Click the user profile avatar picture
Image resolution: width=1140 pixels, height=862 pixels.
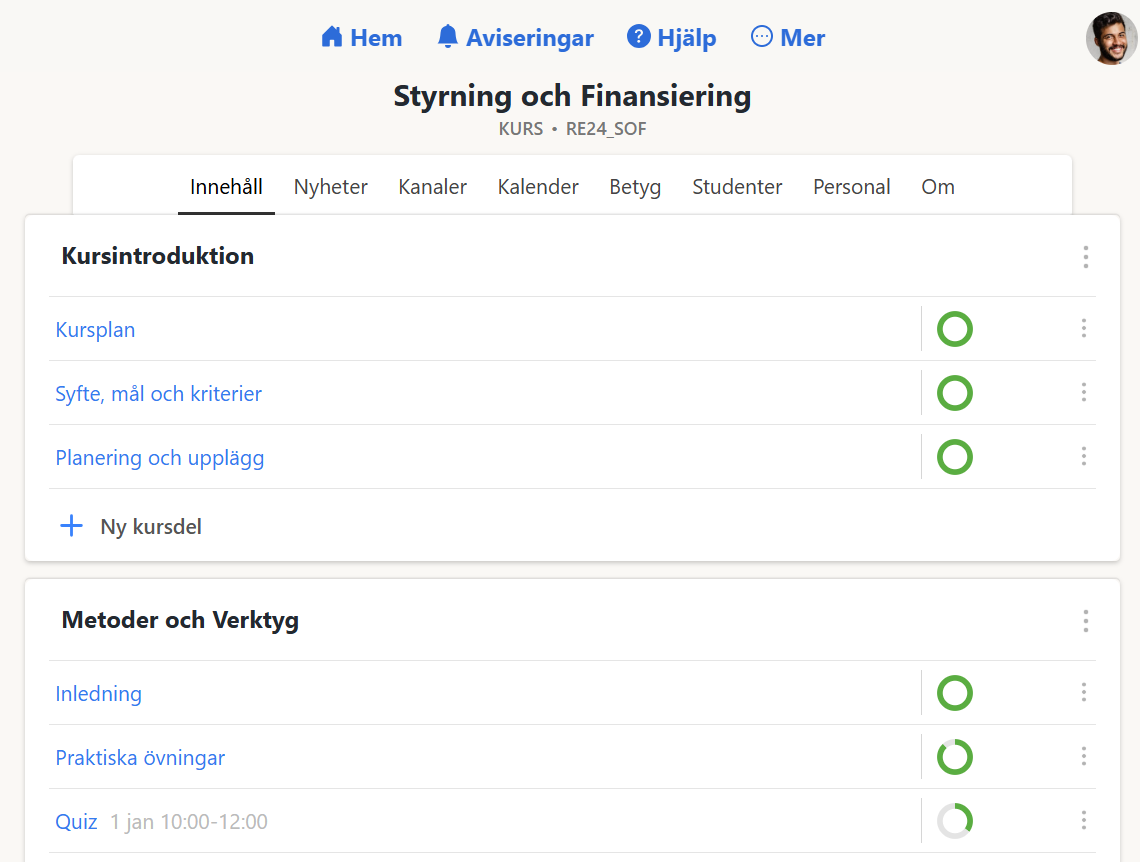[x=1111, y=39]
